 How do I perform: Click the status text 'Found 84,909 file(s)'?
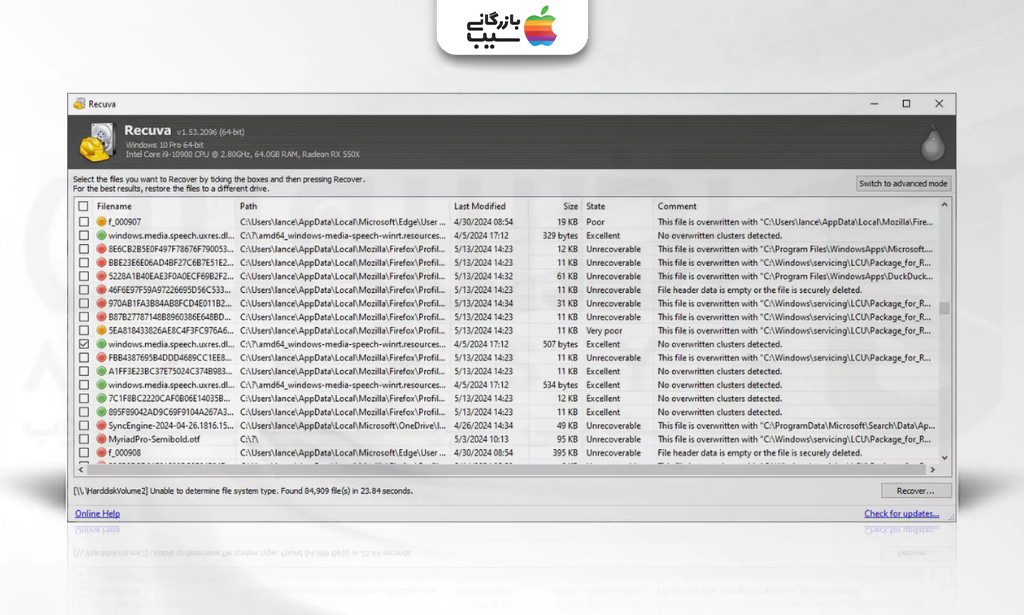(321, 491)
